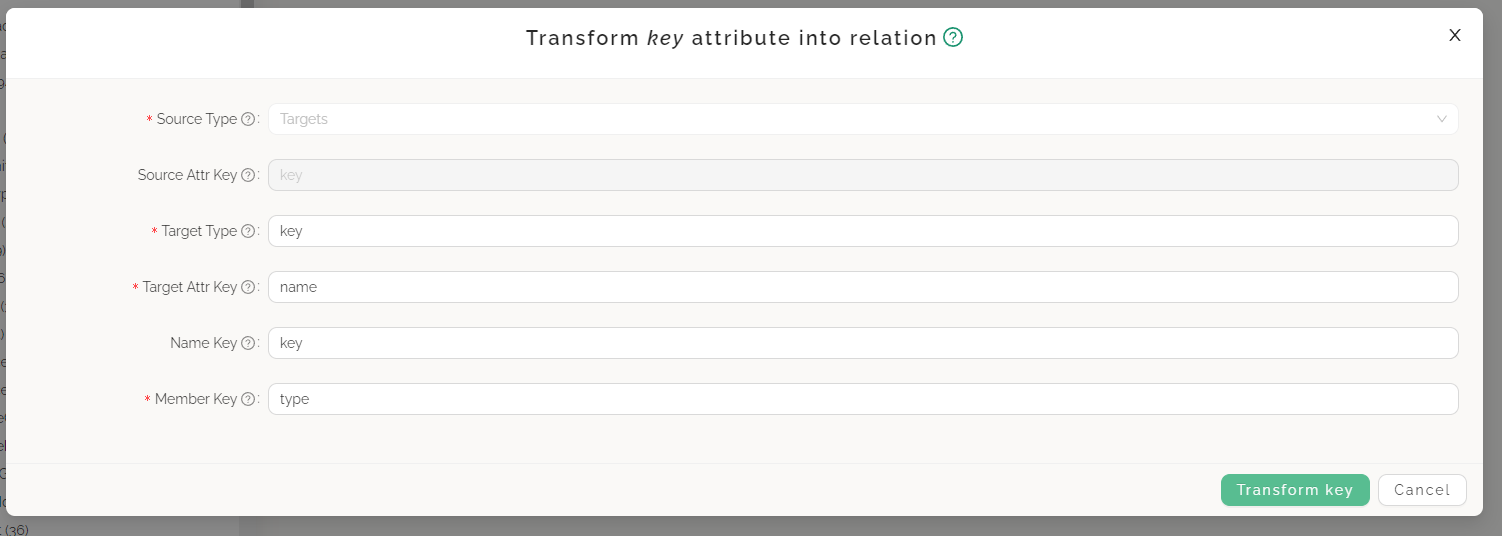Click the green help icon beside the dialog title
This screenshot has width=1502, height=536.
[953, 38]
